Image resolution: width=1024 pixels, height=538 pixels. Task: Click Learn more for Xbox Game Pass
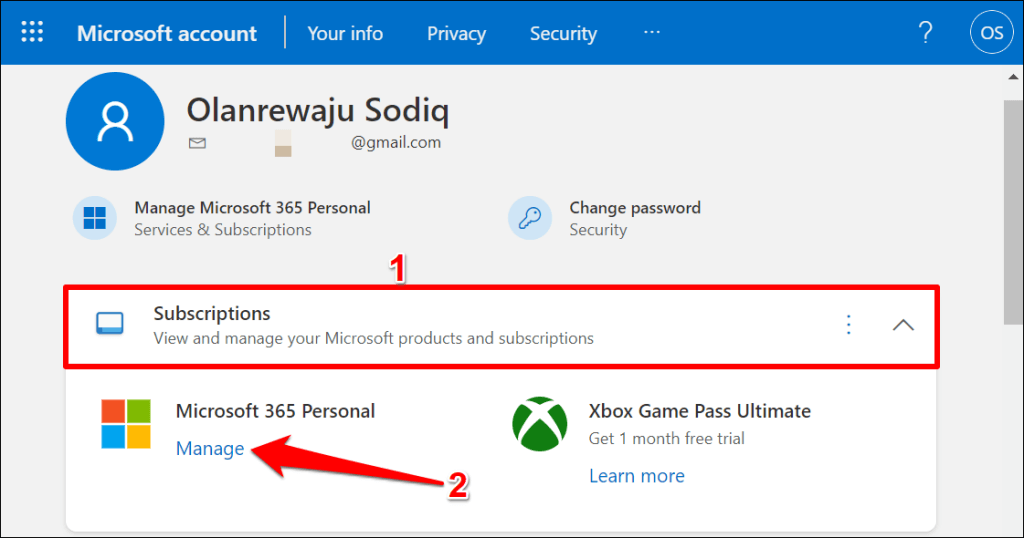pyautogui.click(x=637, y=476)
